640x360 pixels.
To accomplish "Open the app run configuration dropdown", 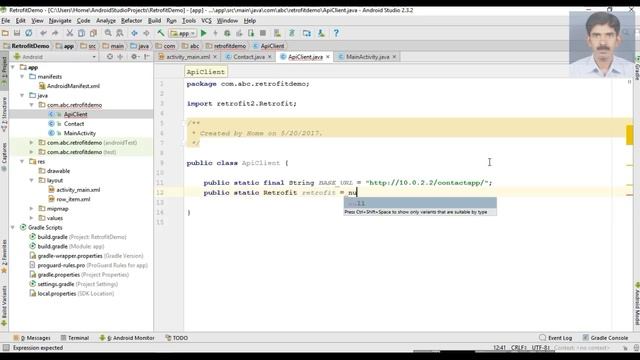I will click(x=183, y=33).
